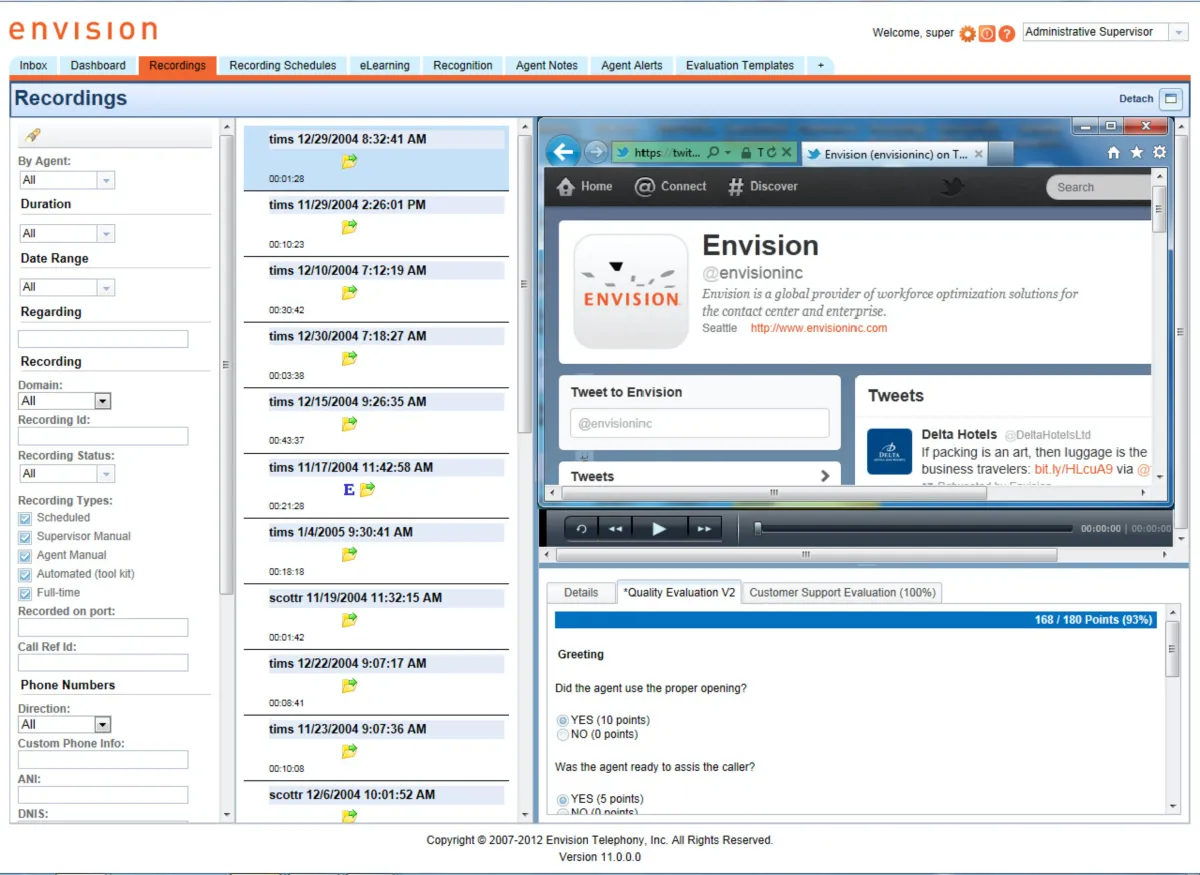
Task: Click the Envision profile logo image
Action: coord(631,291)
